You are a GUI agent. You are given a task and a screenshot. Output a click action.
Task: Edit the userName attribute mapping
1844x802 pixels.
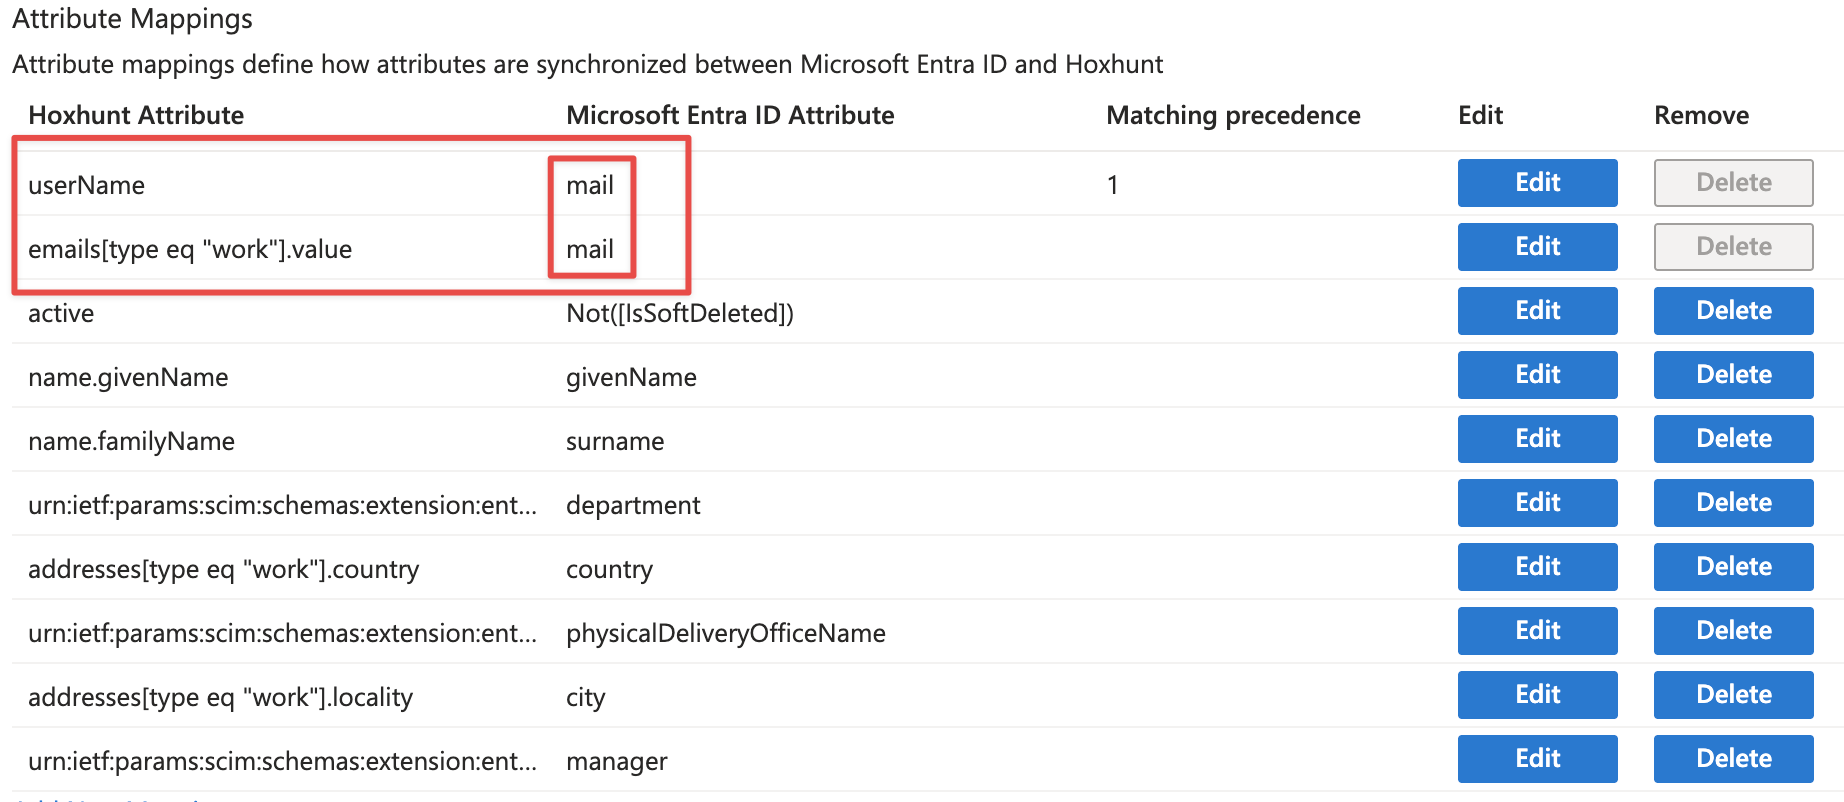click(1537, 183)
